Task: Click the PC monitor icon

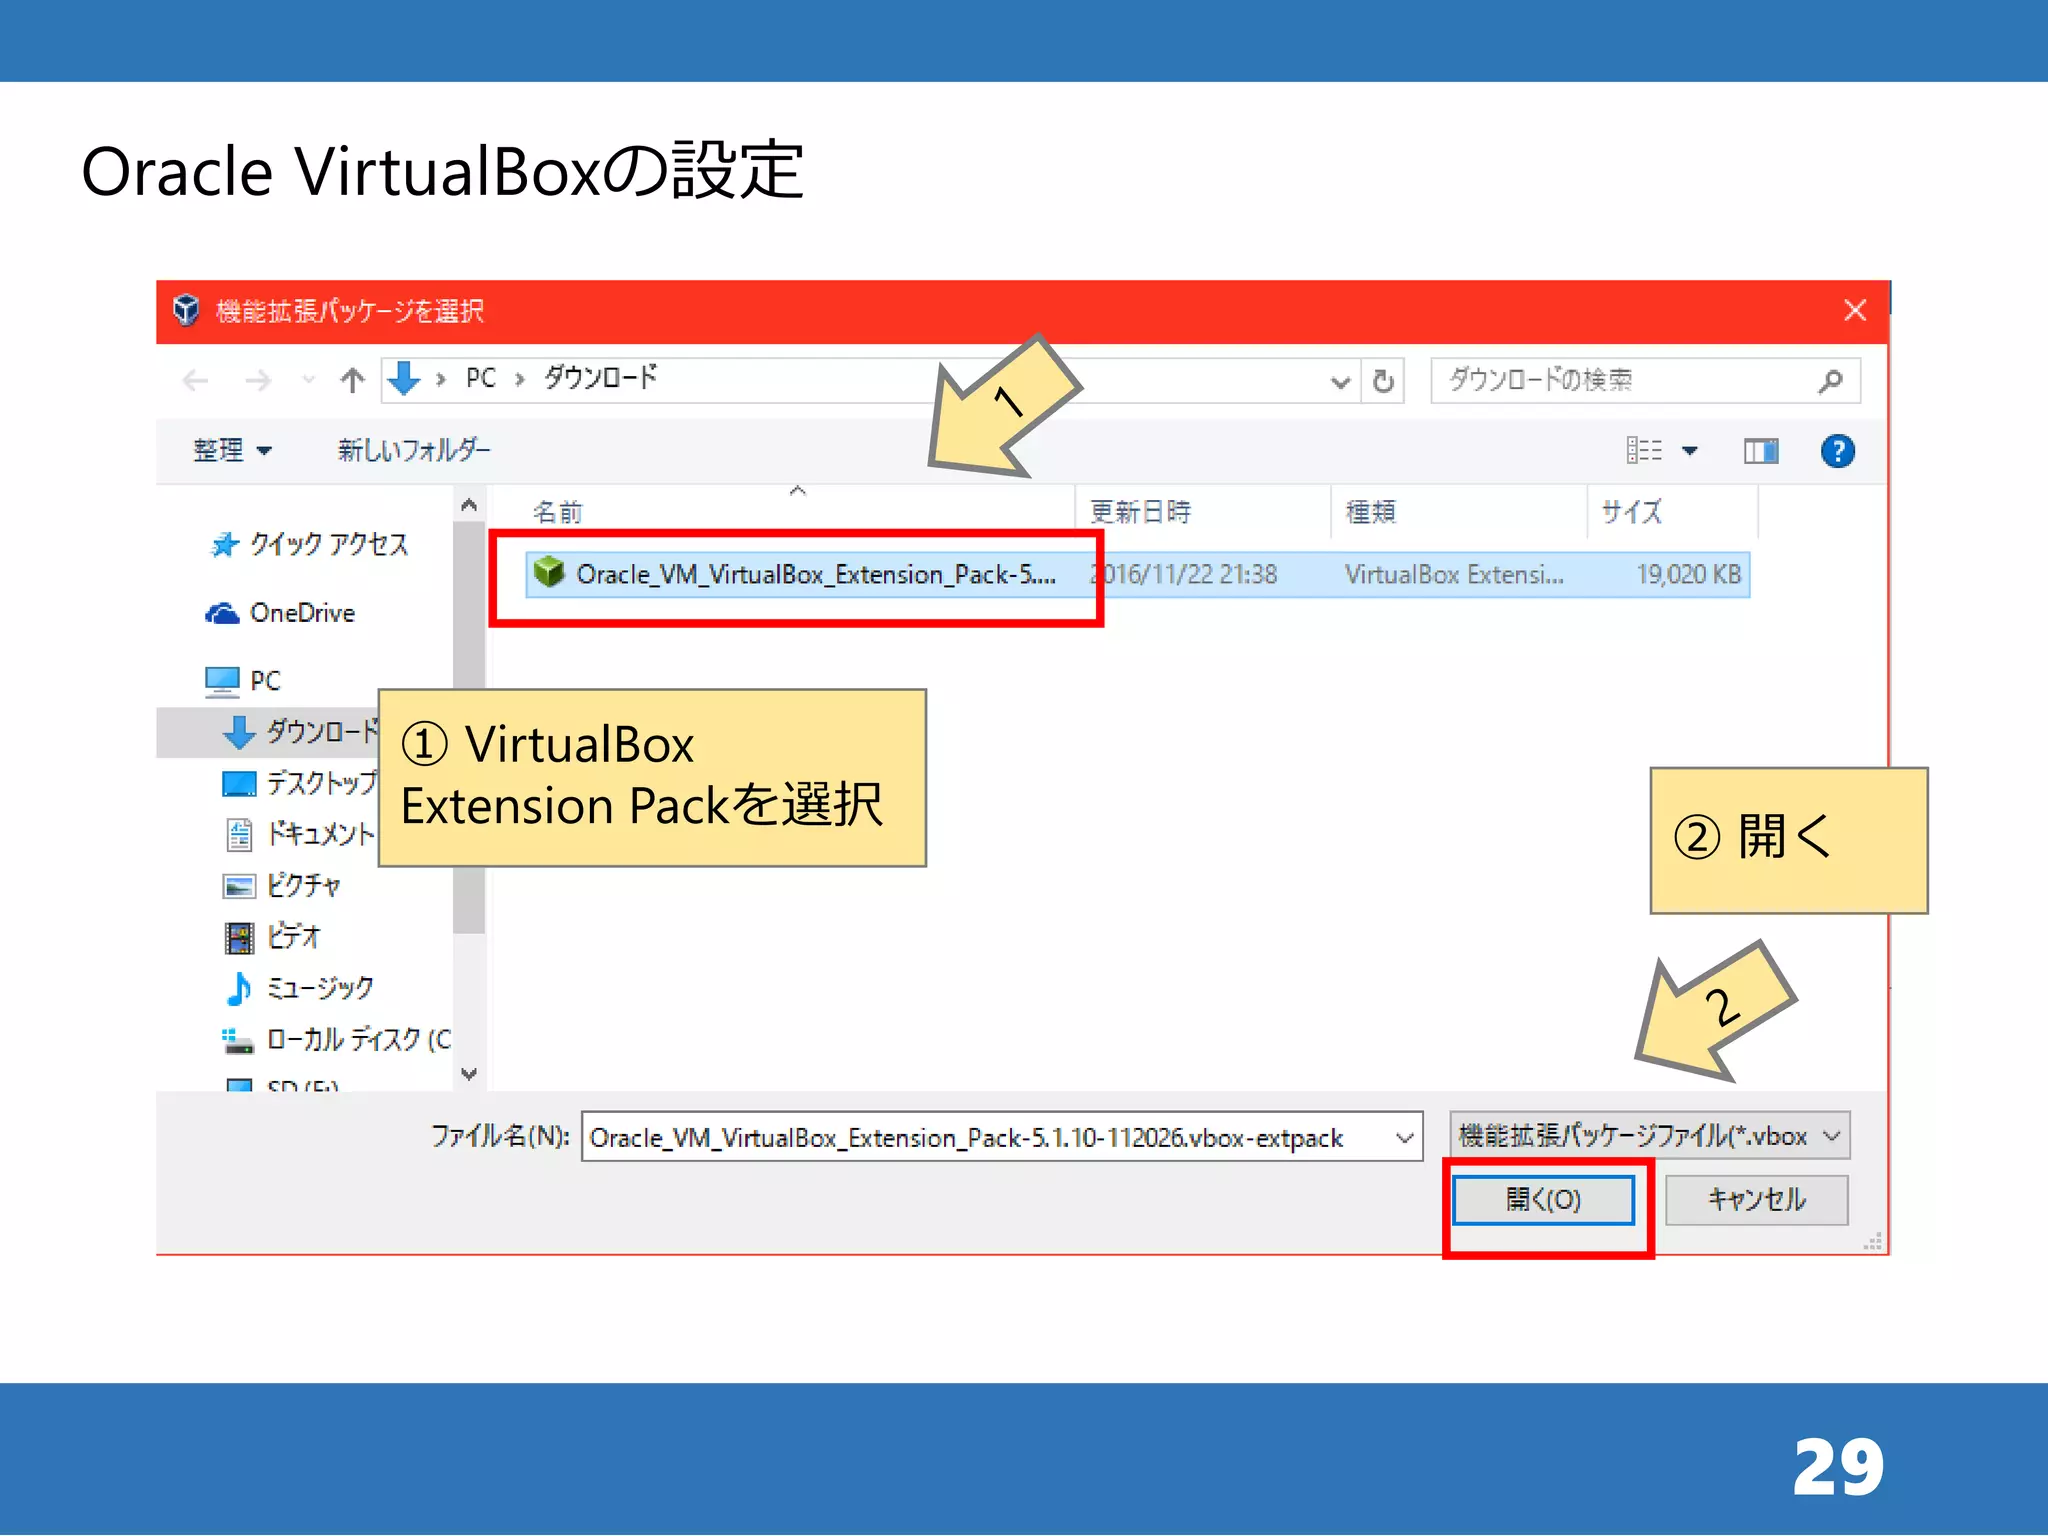Action: tap(222, 682)
